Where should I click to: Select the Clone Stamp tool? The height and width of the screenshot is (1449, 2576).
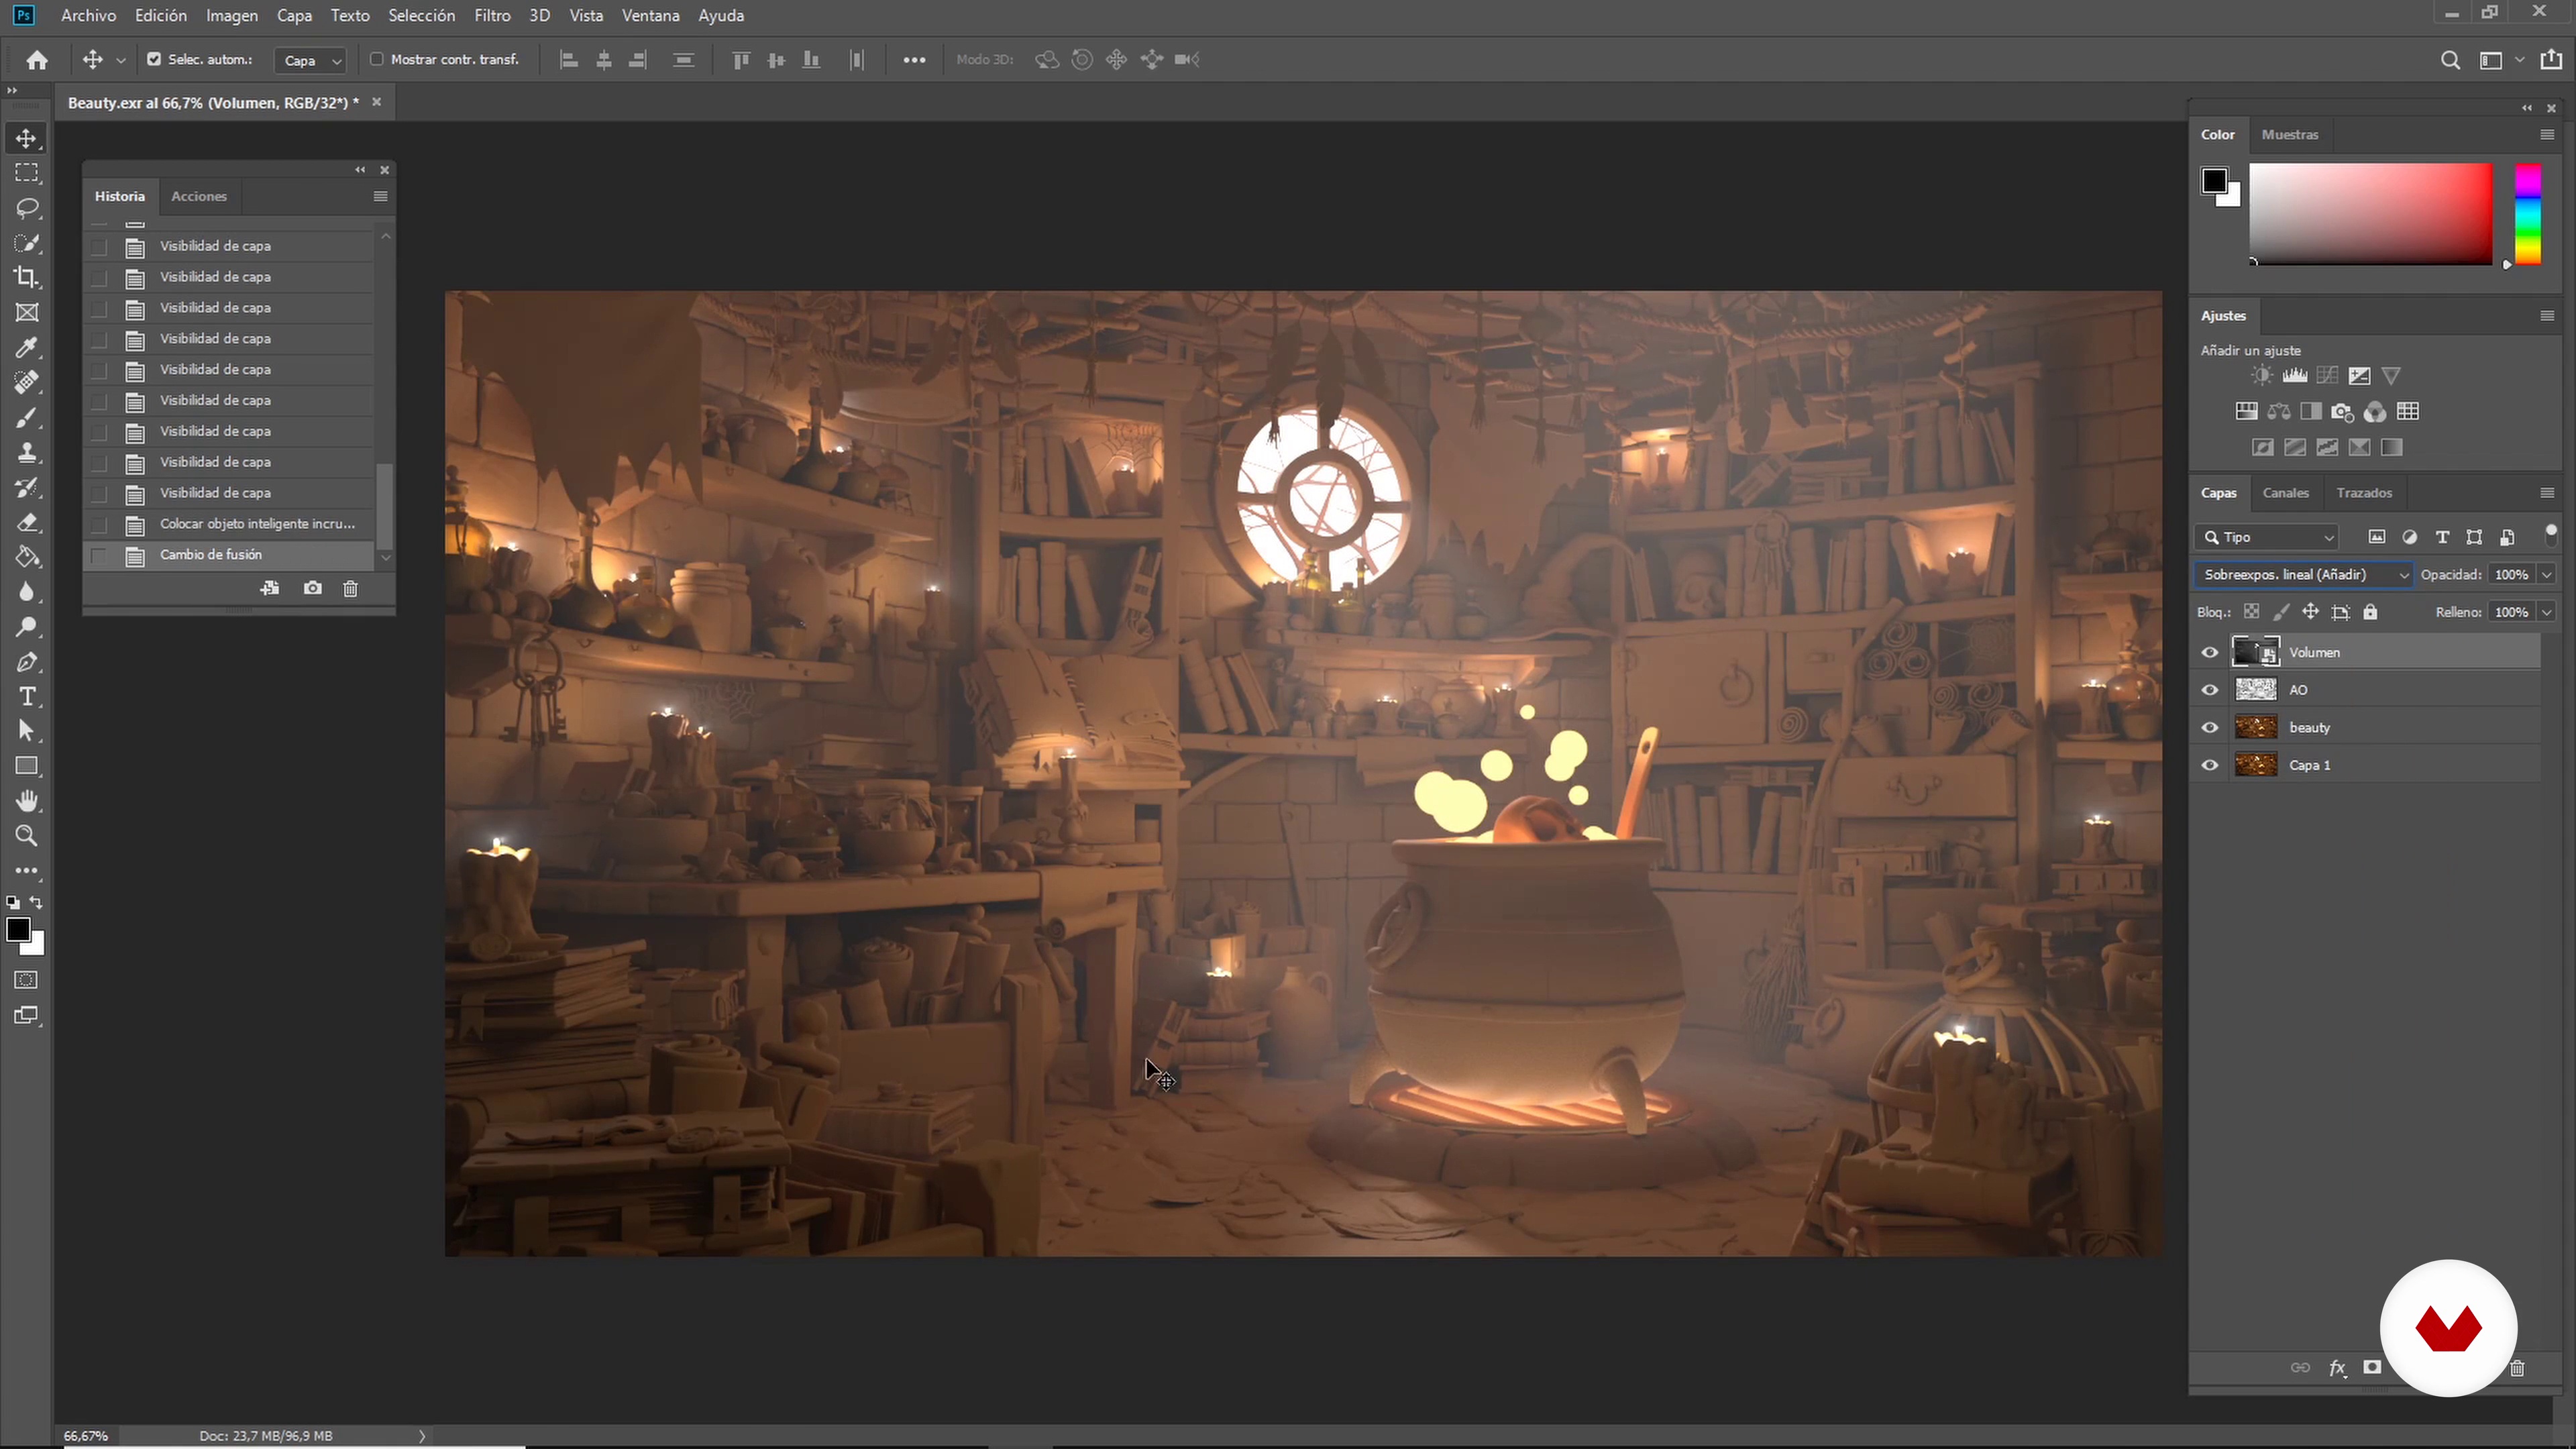tap(27, 452)
